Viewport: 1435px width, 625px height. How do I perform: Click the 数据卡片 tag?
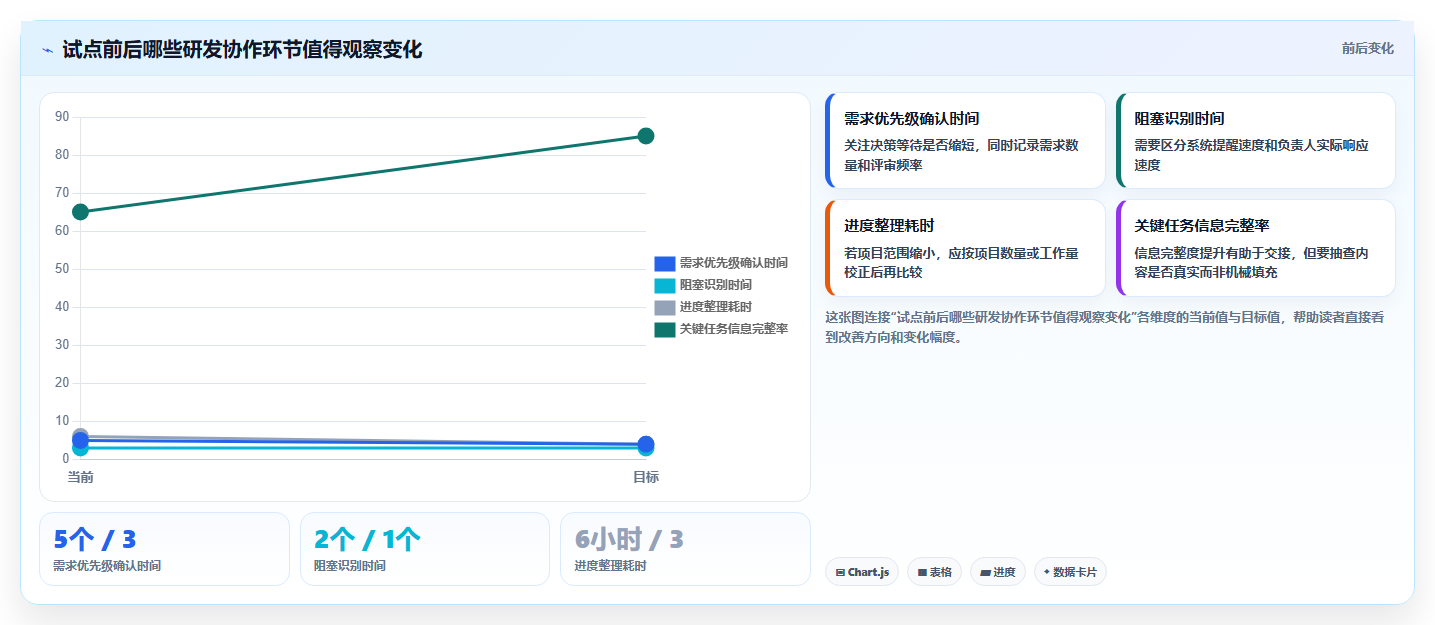pyautogui.click(x=1070, y=572)
